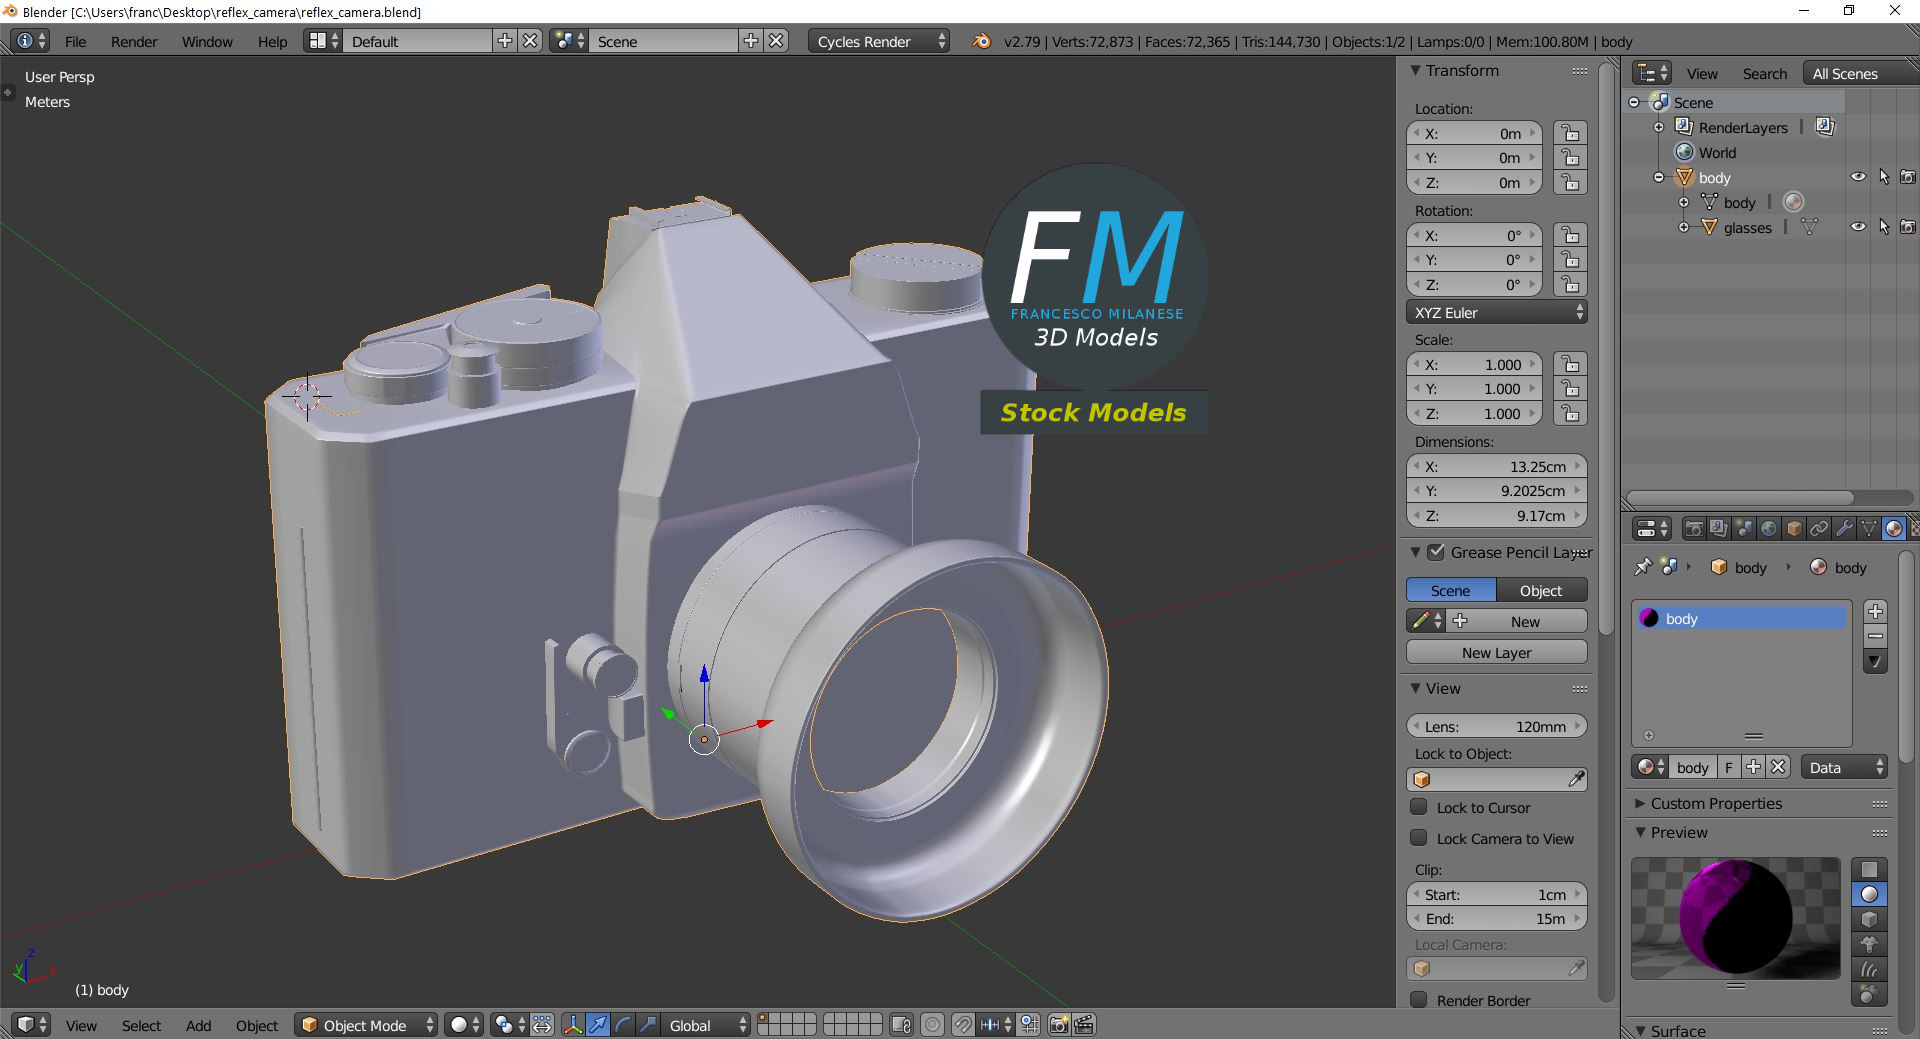Add a new material slot with plus button
Screen dimensions: 1920x1039
click(1875, 611)
